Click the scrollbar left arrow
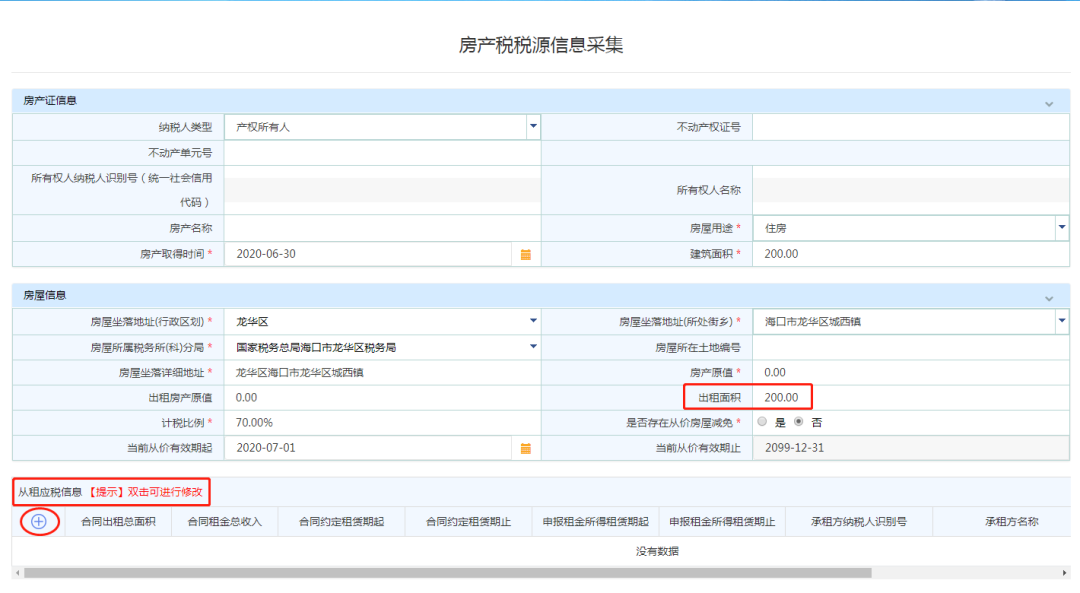The width and height of the screenshot is (1080, 593). pyautogui.click(x=17, y=573)
